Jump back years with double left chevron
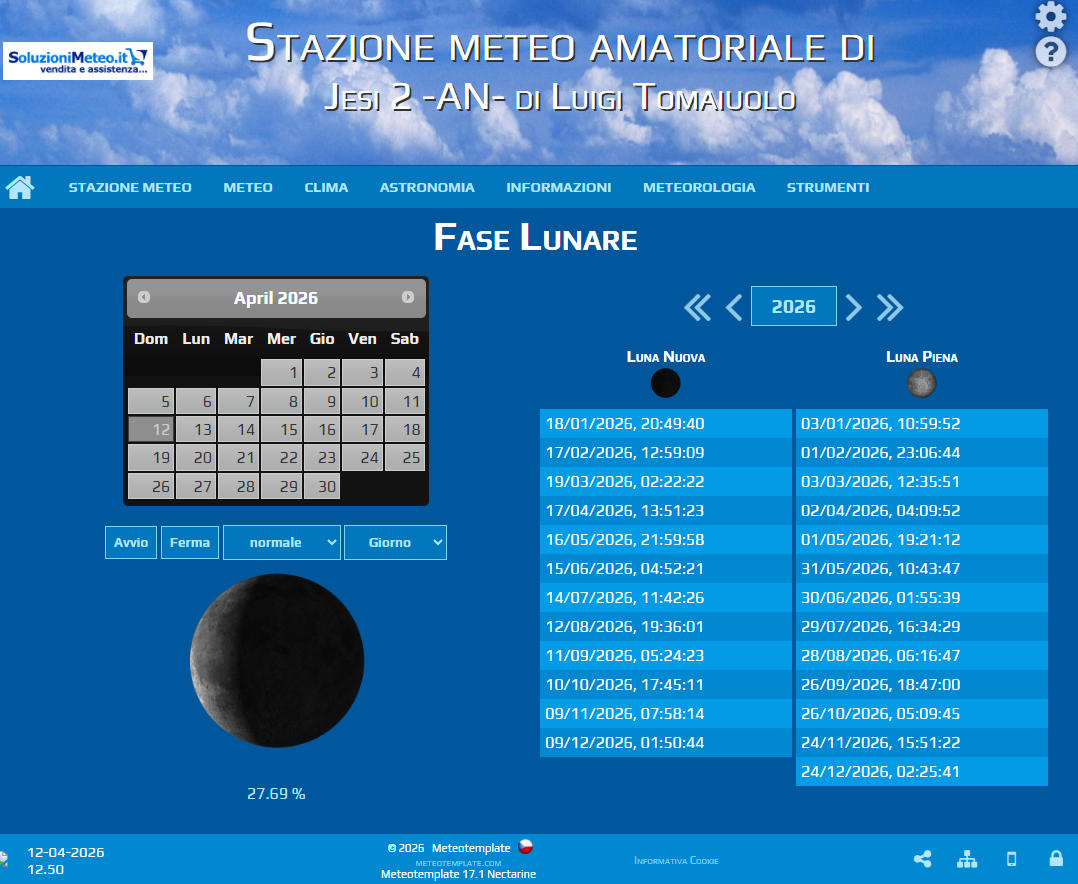The height and width of the screenshot is (884, 1078). click(697, 307)
